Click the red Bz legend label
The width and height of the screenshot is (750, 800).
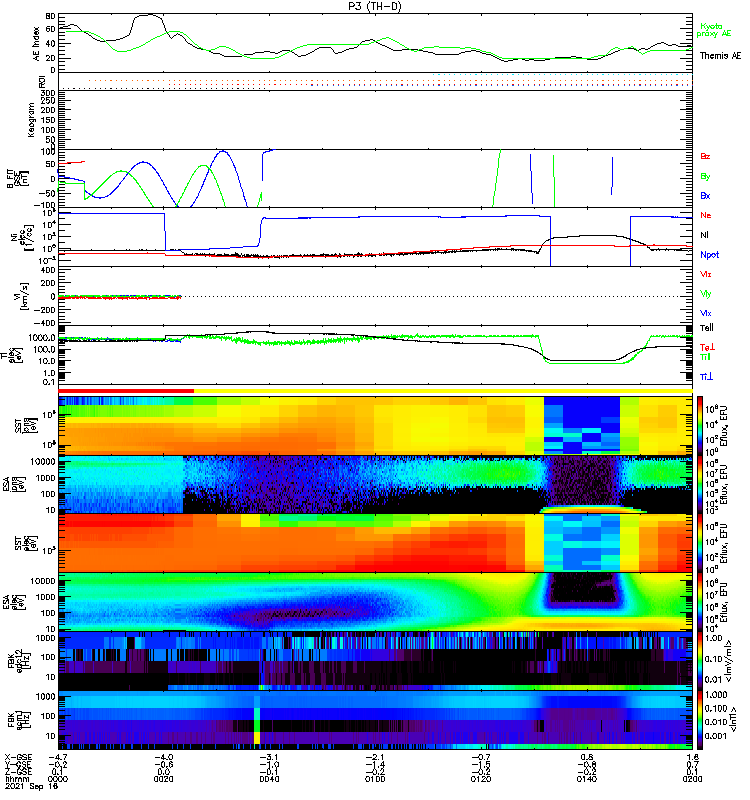(x=705, y=156)
